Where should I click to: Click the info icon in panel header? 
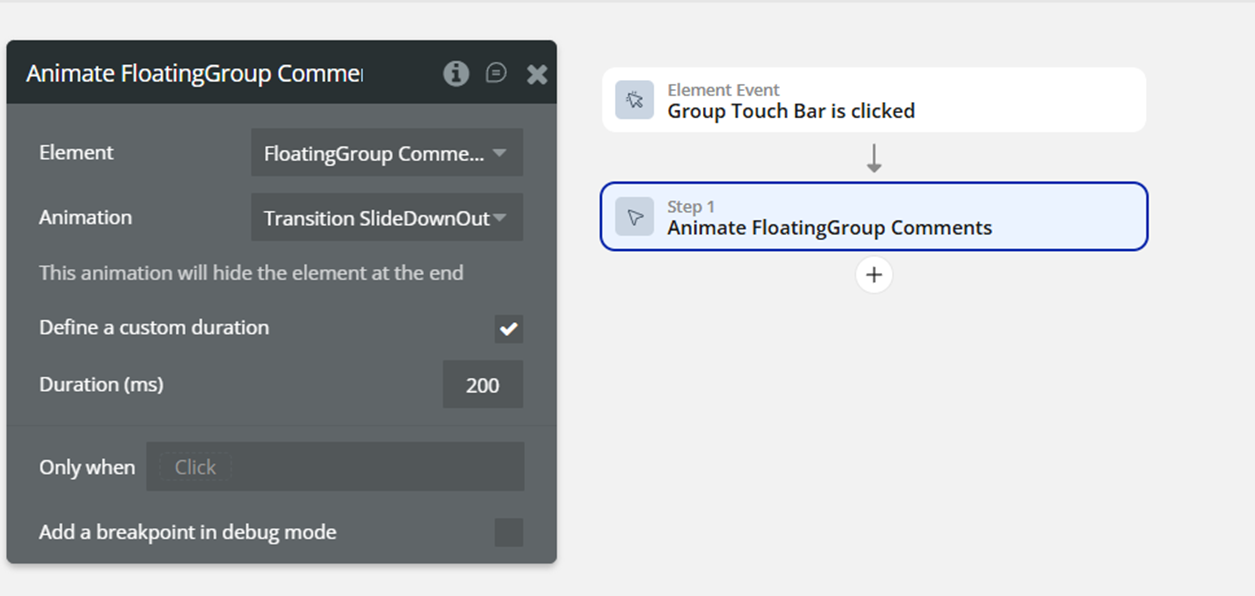456,73
